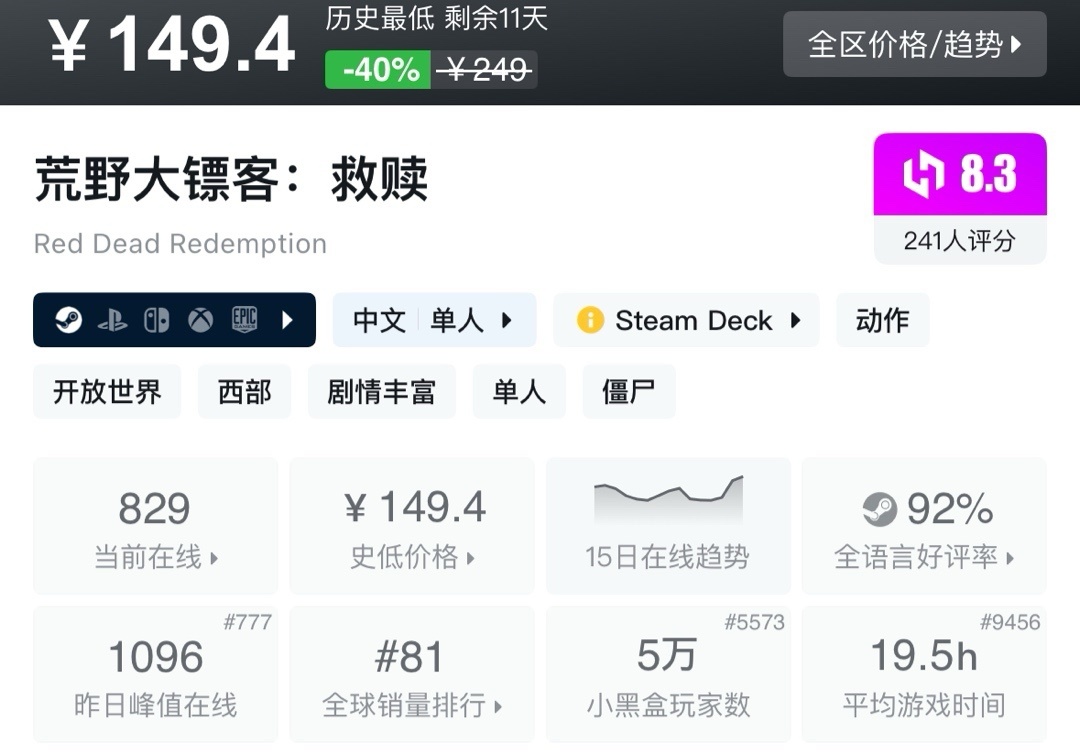Tap the 僵尸 tag
The width and height of the screenshot is (1080, 754).
click(x=628, y=391)
